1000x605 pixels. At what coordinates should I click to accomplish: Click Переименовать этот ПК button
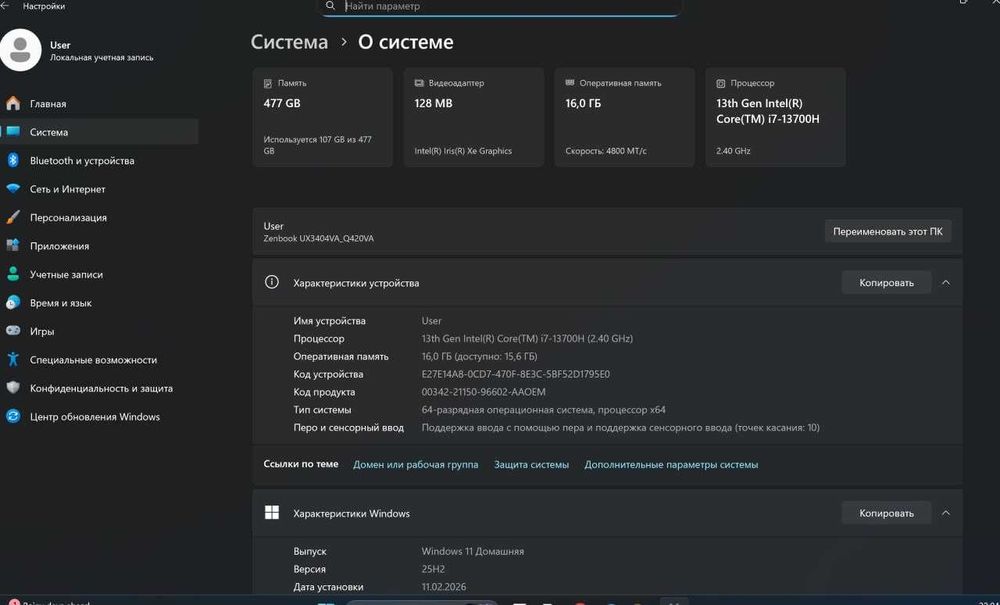pyautogui.click(x=888, y=231)
